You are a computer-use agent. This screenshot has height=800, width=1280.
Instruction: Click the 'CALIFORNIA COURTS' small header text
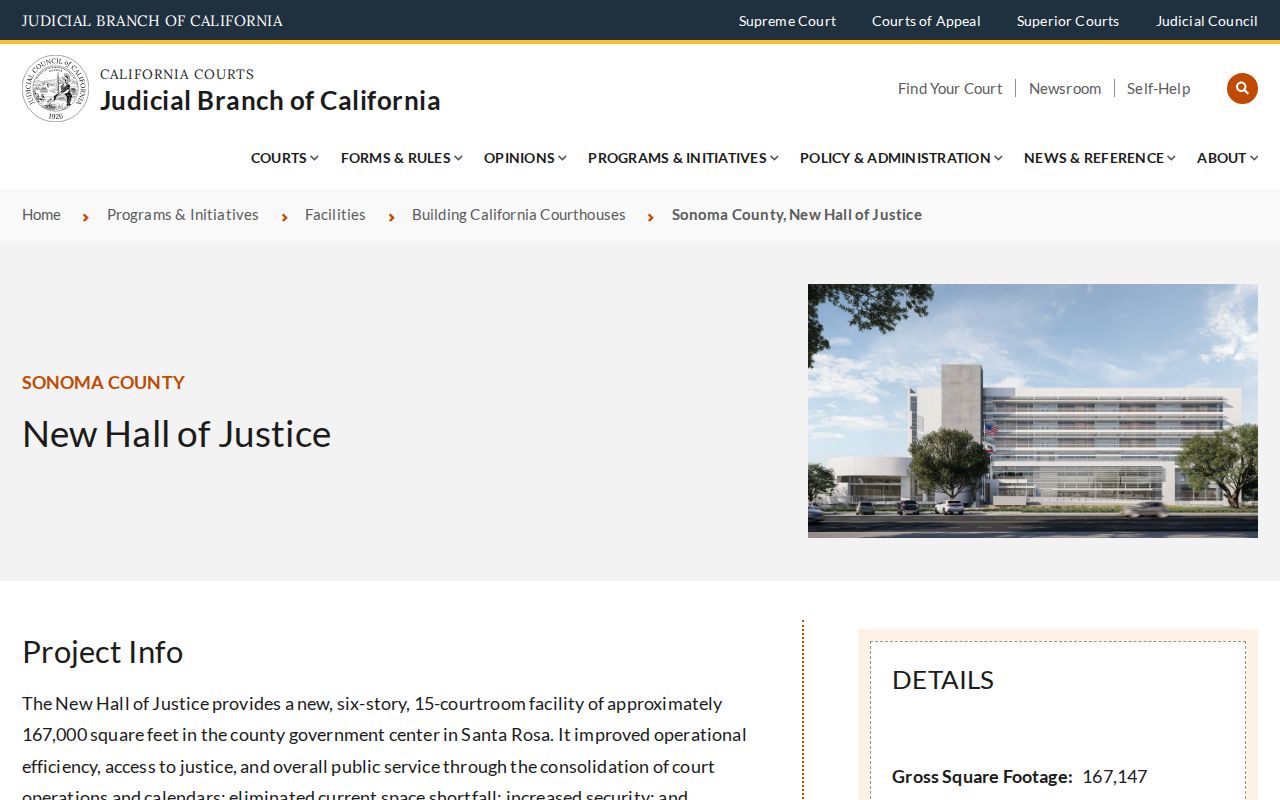tap(177, 74)
